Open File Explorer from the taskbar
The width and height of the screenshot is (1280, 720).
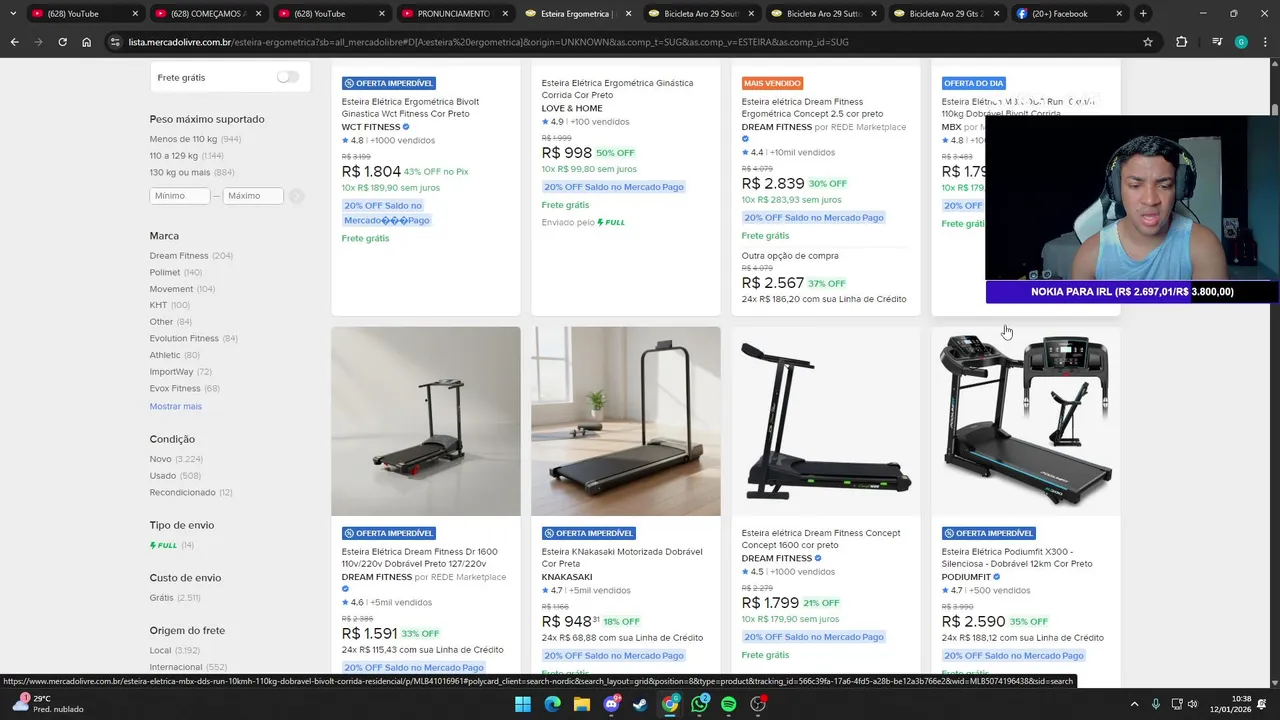[582, 704]
